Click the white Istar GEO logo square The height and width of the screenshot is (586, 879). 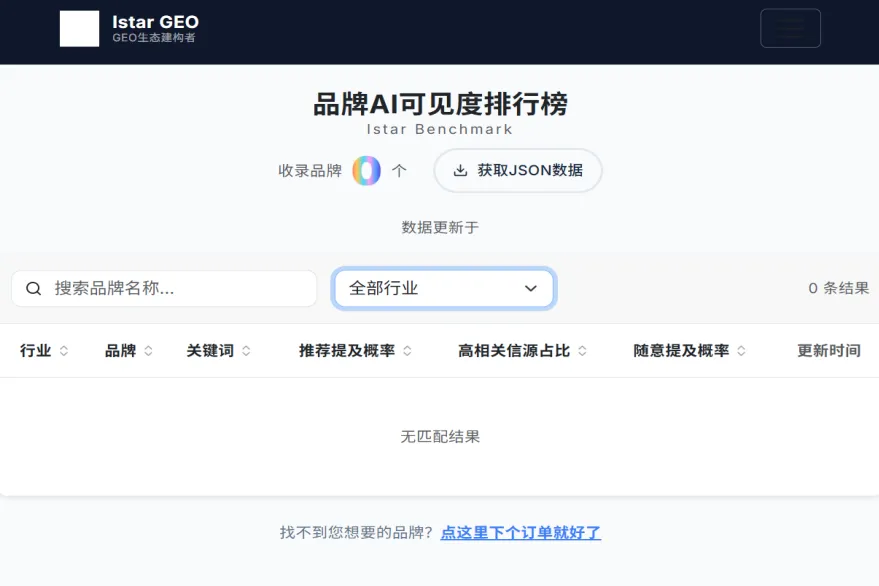click(79, 29)
